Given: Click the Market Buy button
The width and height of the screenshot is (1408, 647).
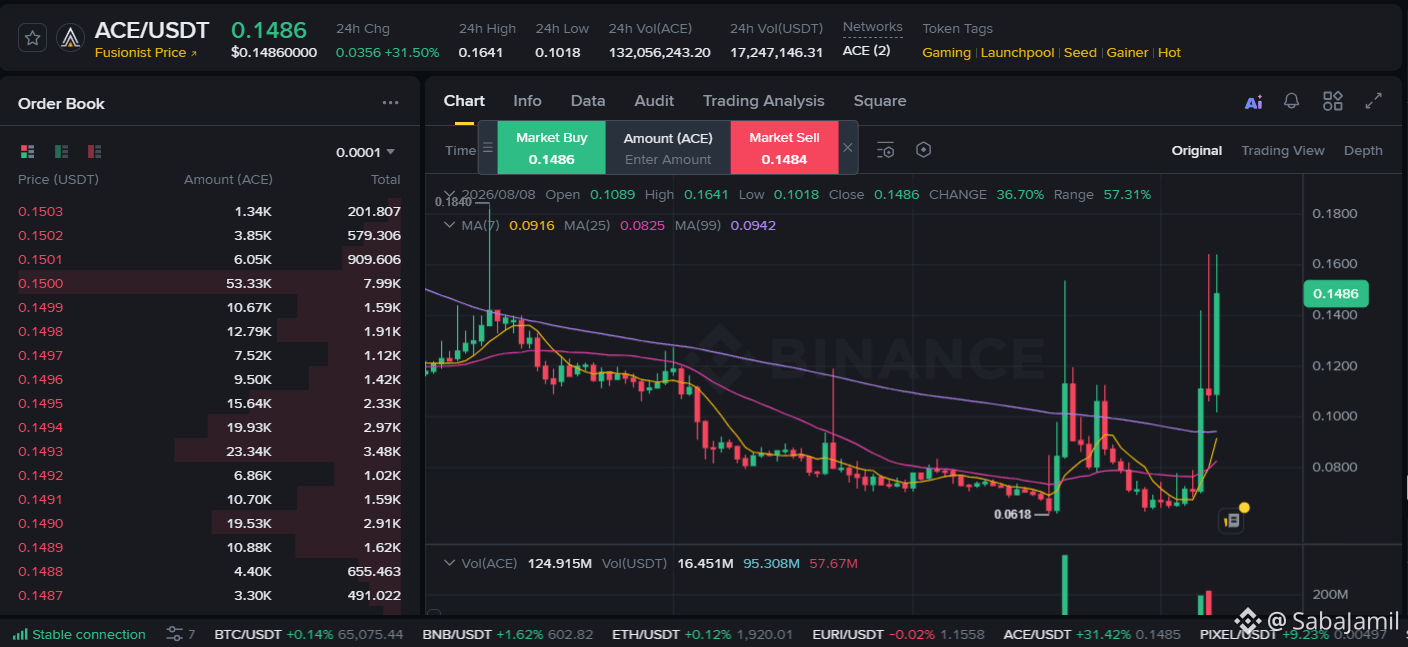Looking at the screenshot, I should (x=552, y=148).
